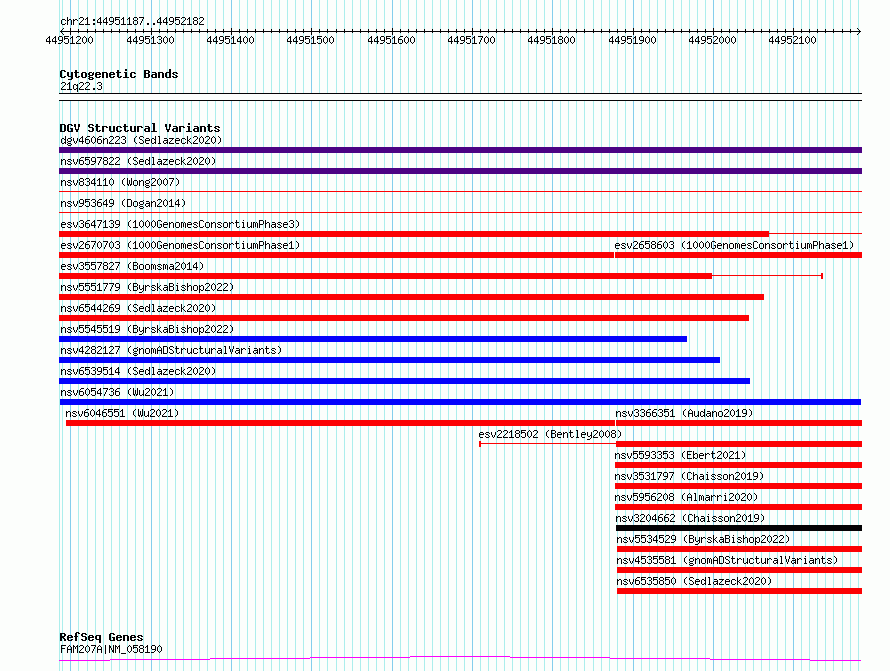Select esv3557827 (Boomsma2014) variant label
The height and width of the screenshot is (671, 890).
(x=132, y=266)
